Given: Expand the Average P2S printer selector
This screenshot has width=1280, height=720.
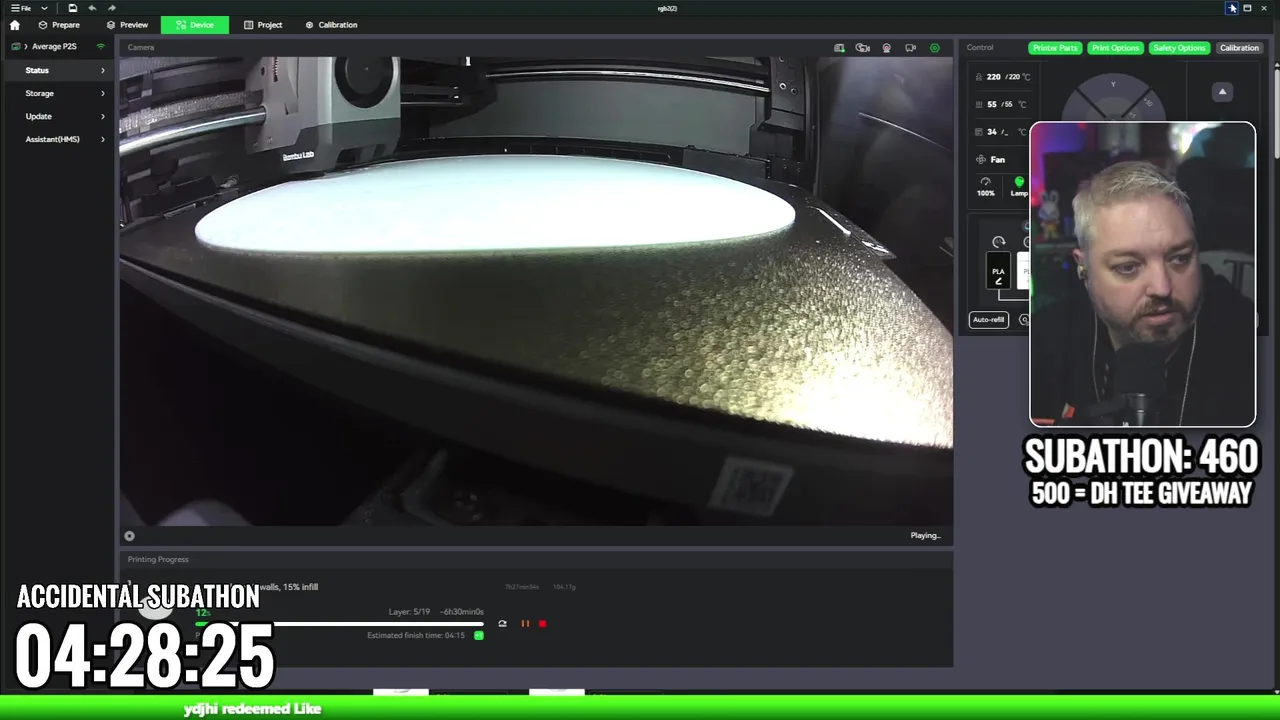Looking at the screenshot, I should tap(50, 47).
